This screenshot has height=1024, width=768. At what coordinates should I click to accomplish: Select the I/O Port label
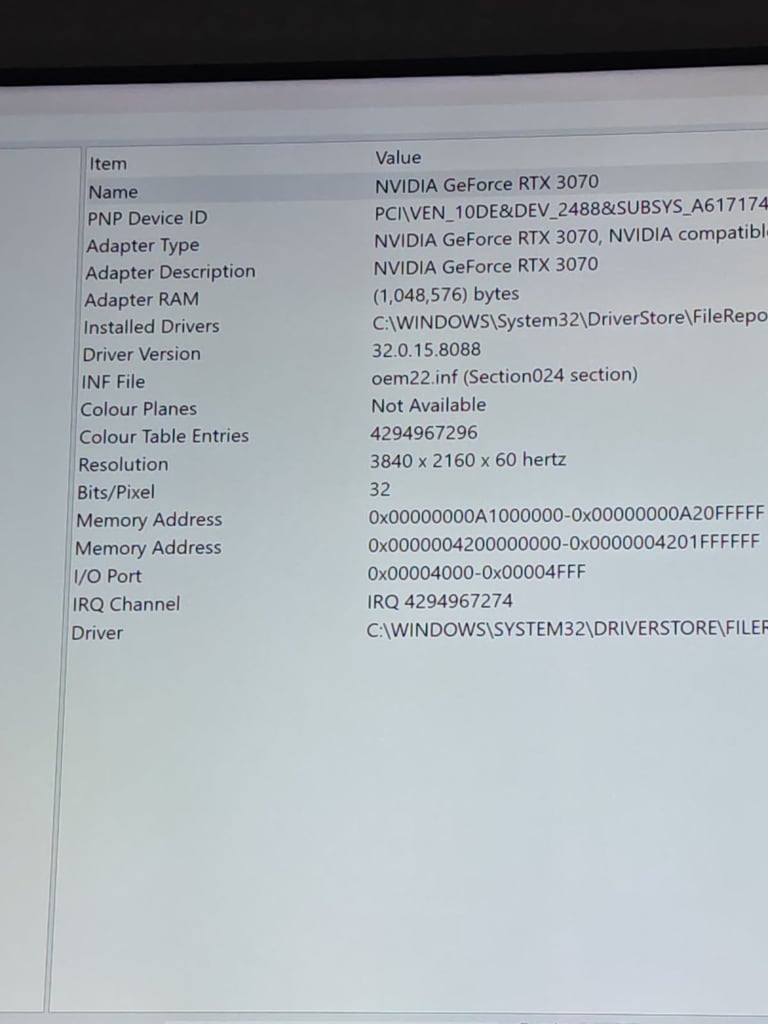(x=107, y=576)
